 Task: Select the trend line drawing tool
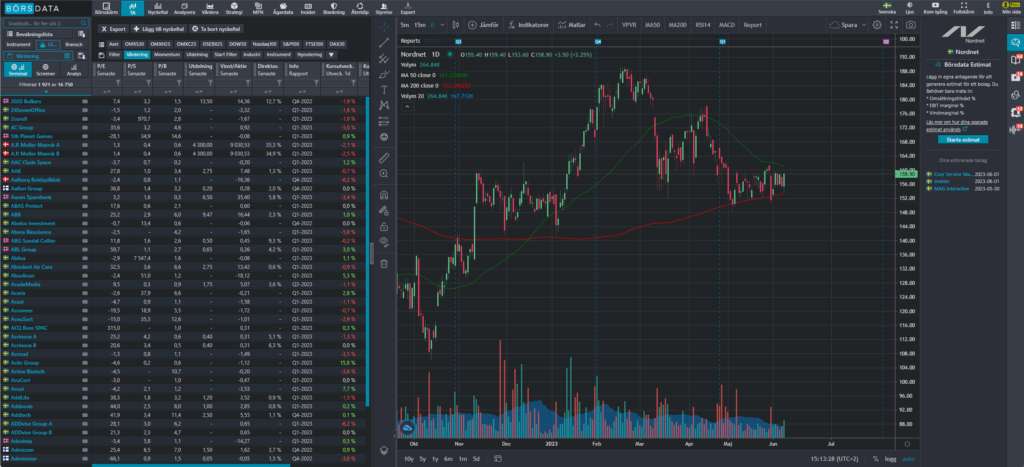pos(384,42)
